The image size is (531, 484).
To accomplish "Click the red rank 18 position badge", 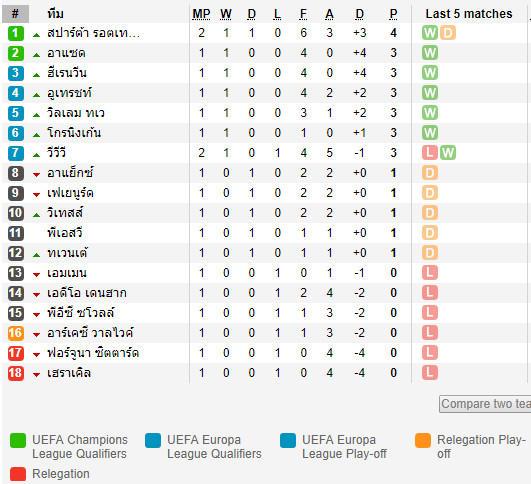I will [x=16, y=373].
